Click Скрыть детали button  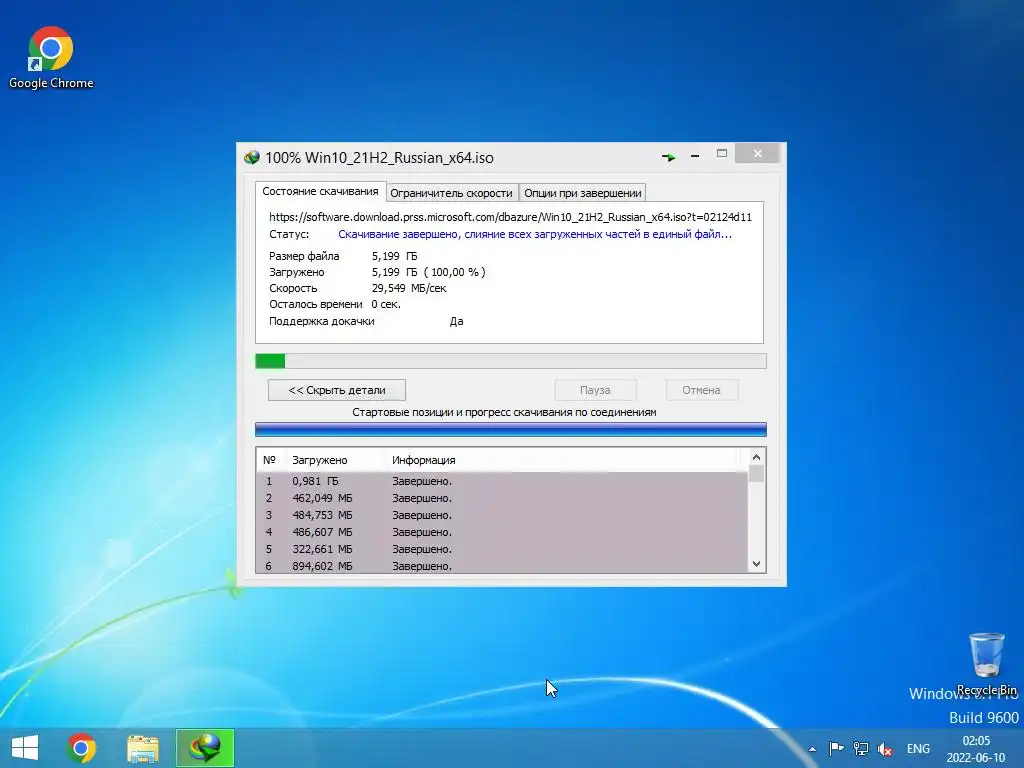337,390
